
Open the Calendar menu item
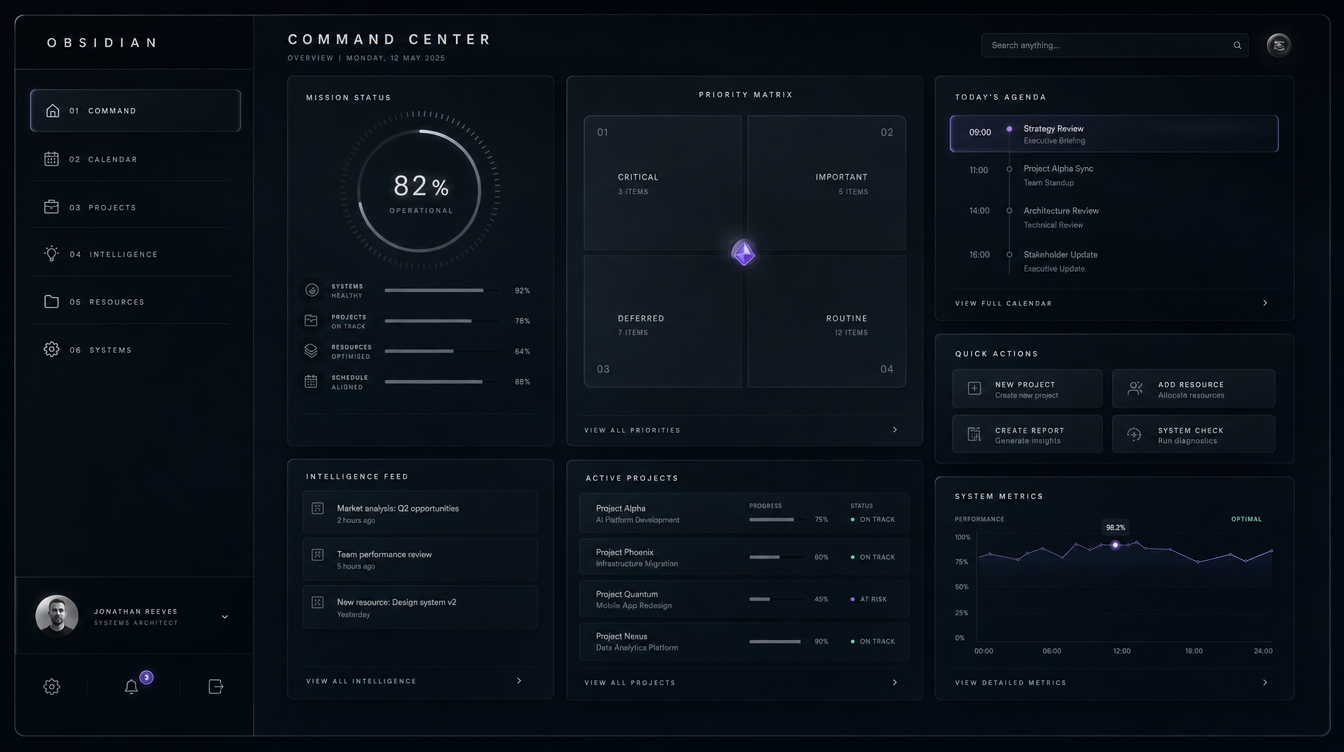point(135,159)
